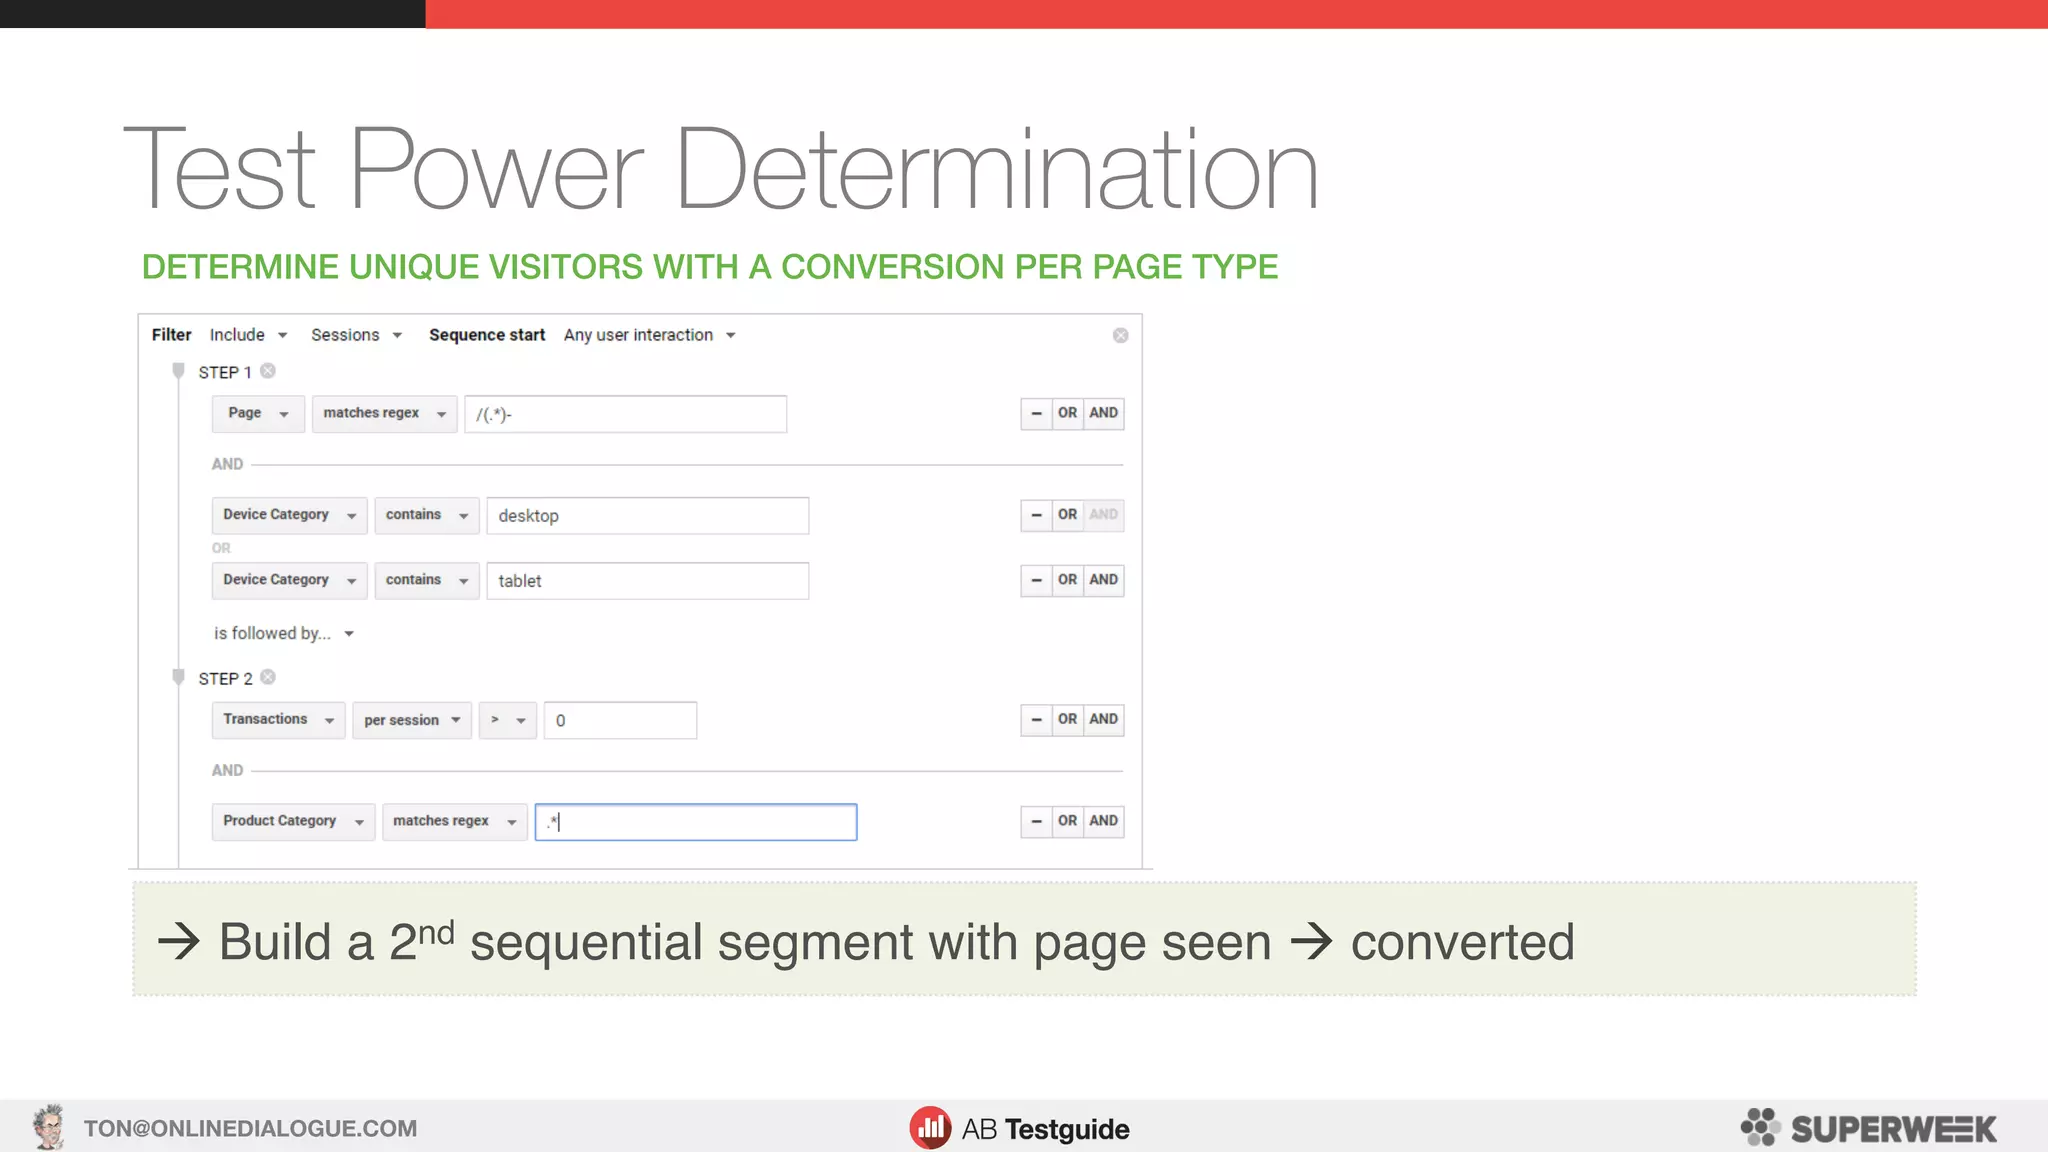
Task: Open the Any user interaction dropdown
Action: 649,335
